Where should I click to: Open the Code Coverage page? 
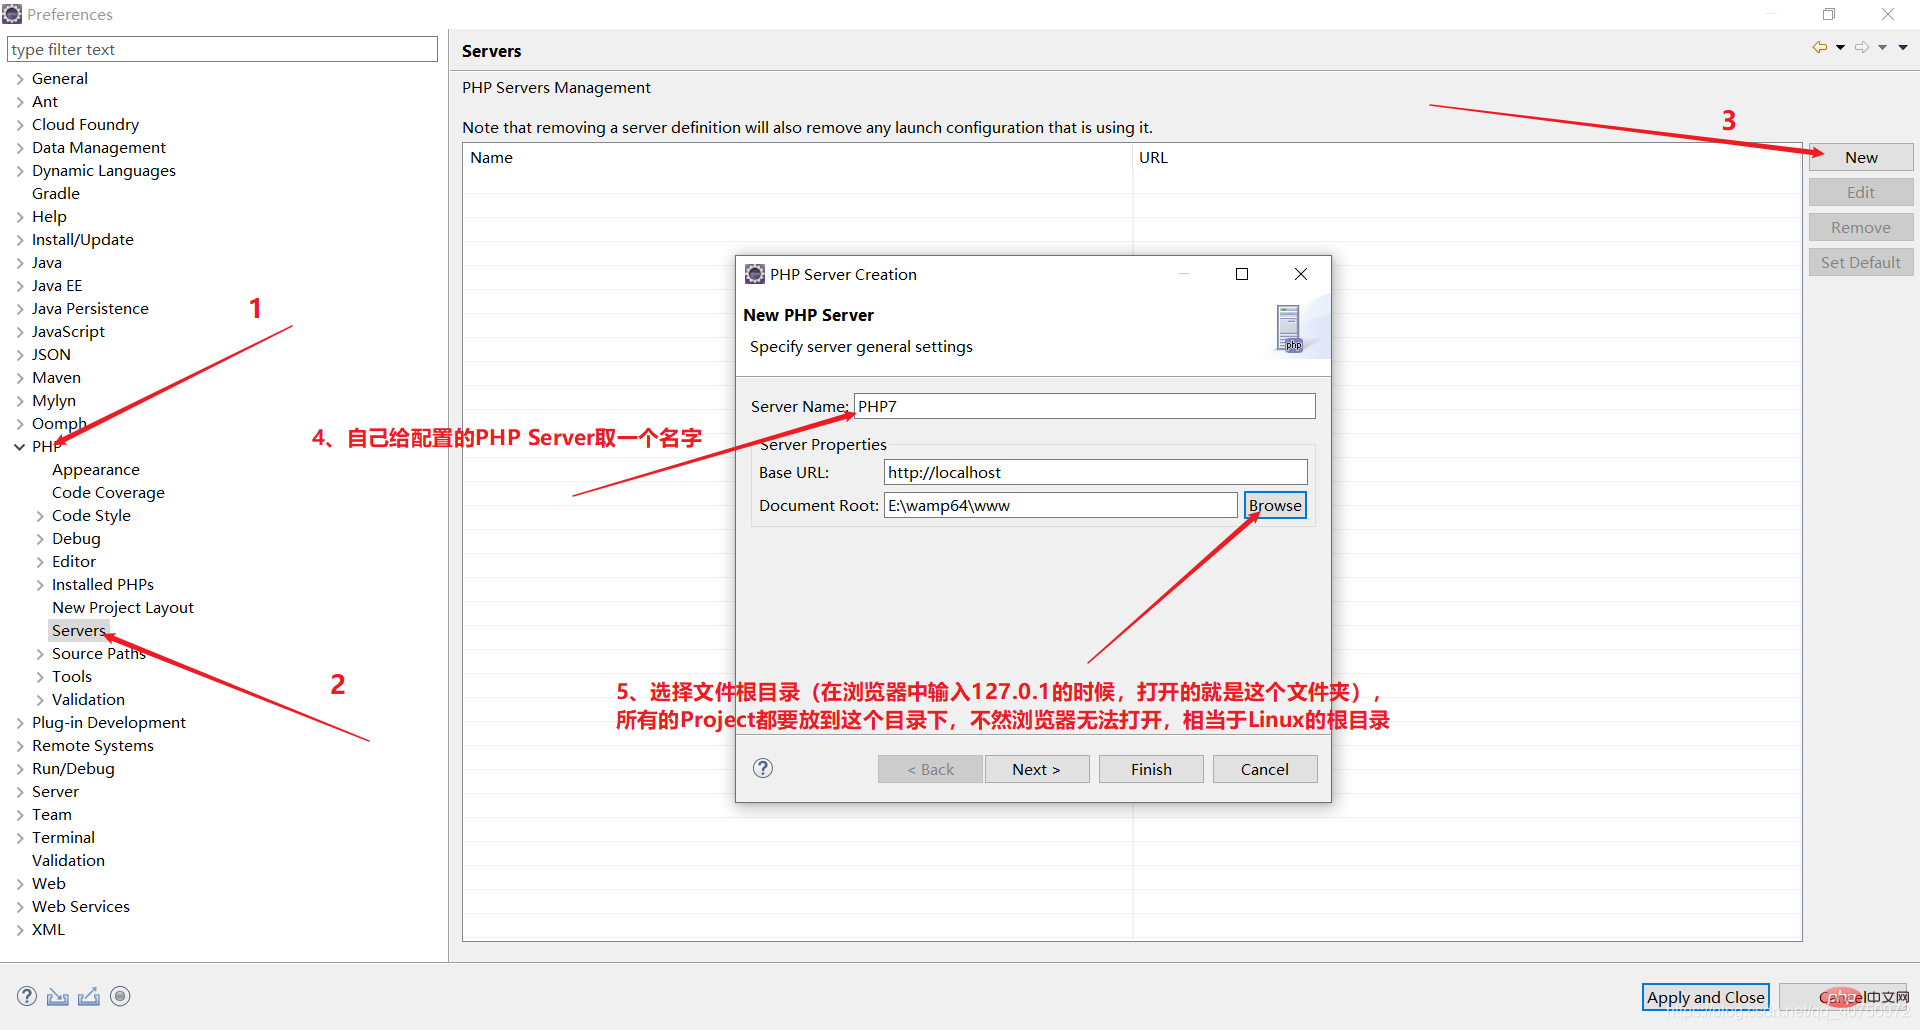coord(108,492)
